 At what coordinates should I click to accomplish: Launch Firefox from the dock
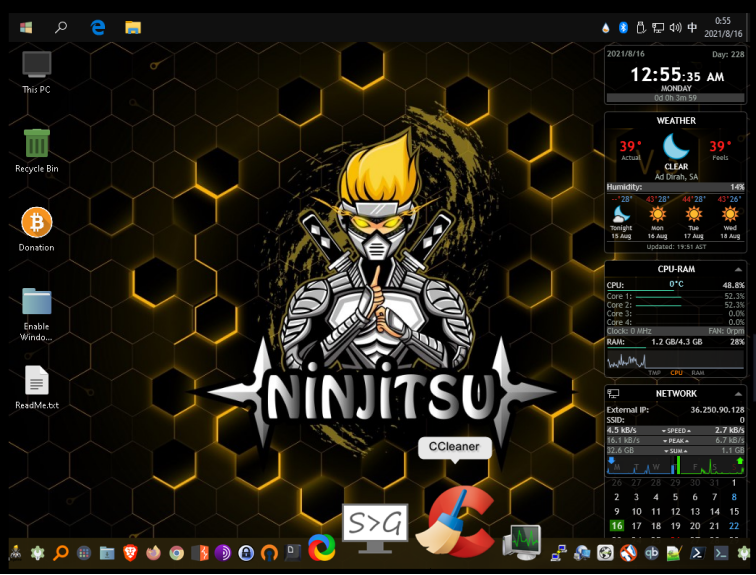tap(153, 553)
